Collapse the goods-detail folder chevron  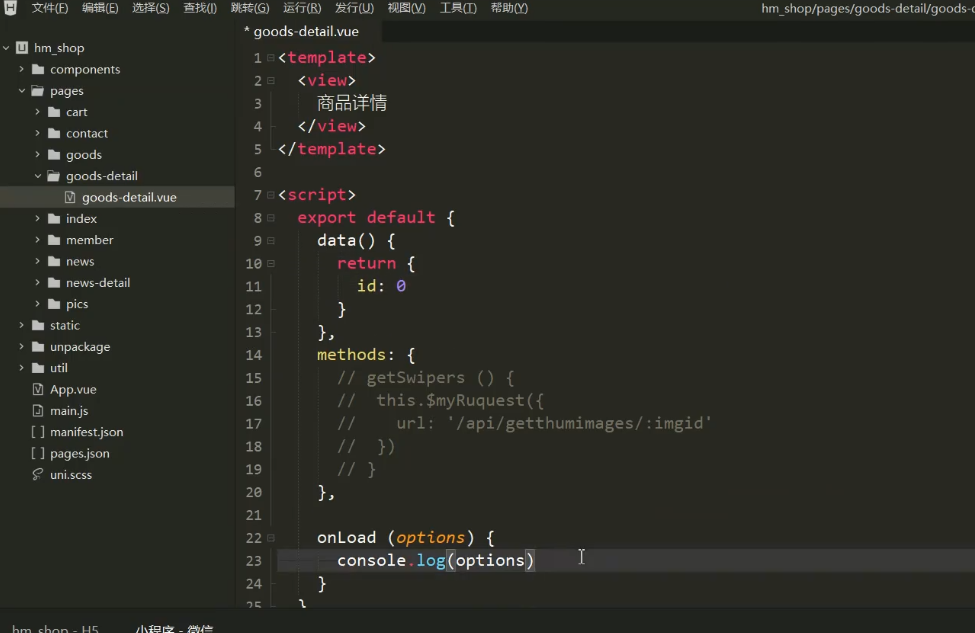coord(38,176)
